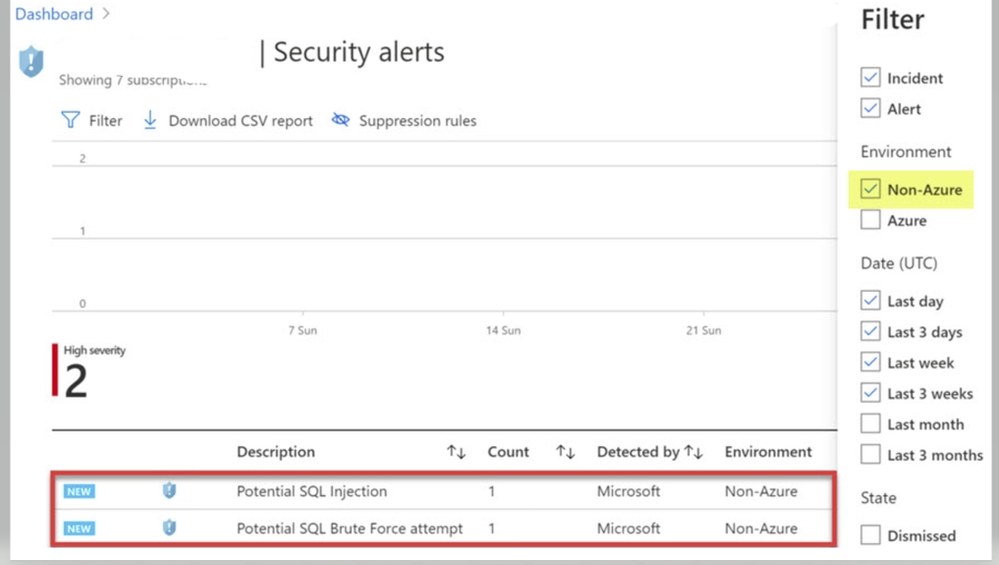Image resolution: width=999 pixels, height=565 pixels.
Task: Download CSV report
Action: pyautogui.click(x=228, y=120)
